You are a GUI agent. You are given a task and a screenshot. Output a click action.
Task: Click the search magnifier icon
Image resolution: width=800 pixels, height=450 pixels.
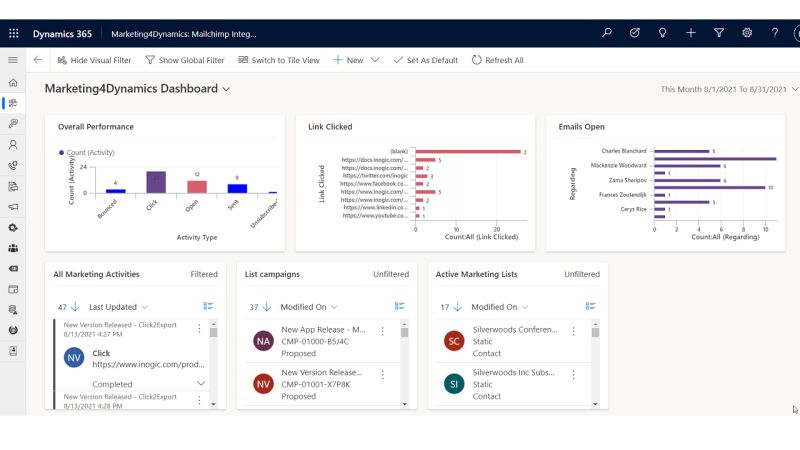(607, 33)
